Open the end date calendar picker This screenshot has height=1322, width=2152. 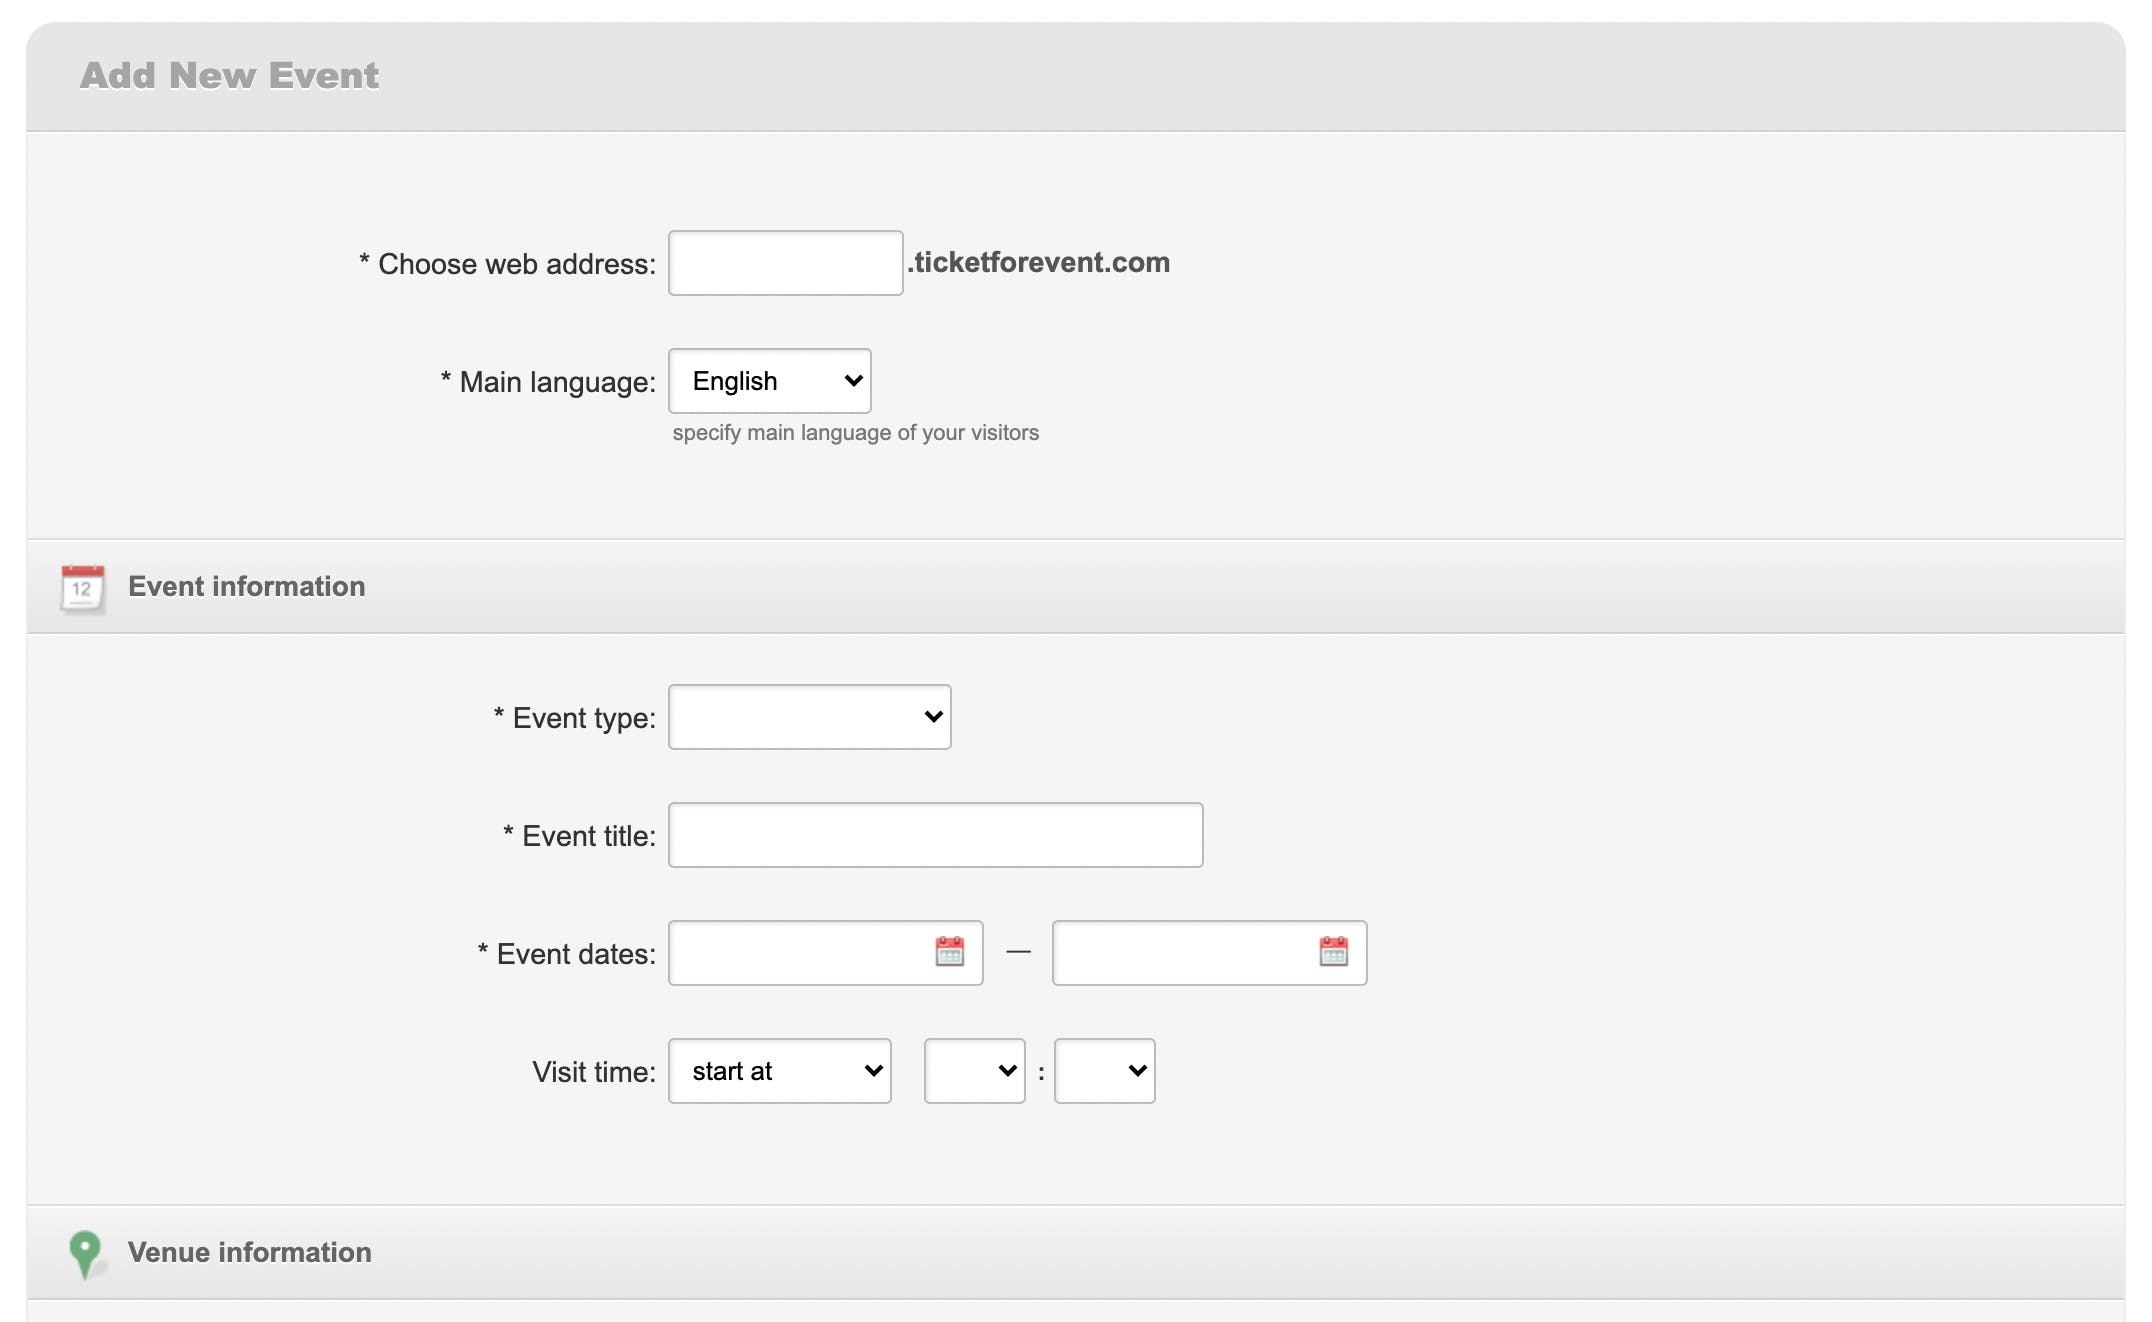pos(1333,952)
